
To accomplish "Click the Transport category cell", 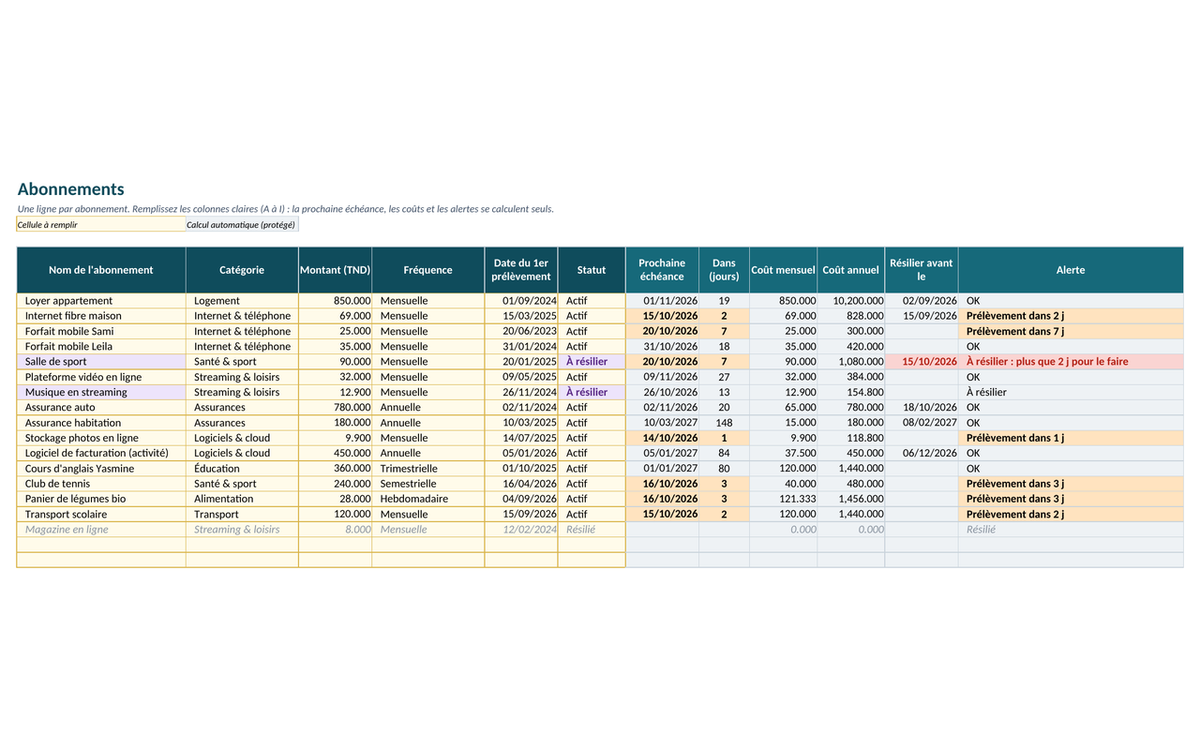I will (x=242, y=514).
